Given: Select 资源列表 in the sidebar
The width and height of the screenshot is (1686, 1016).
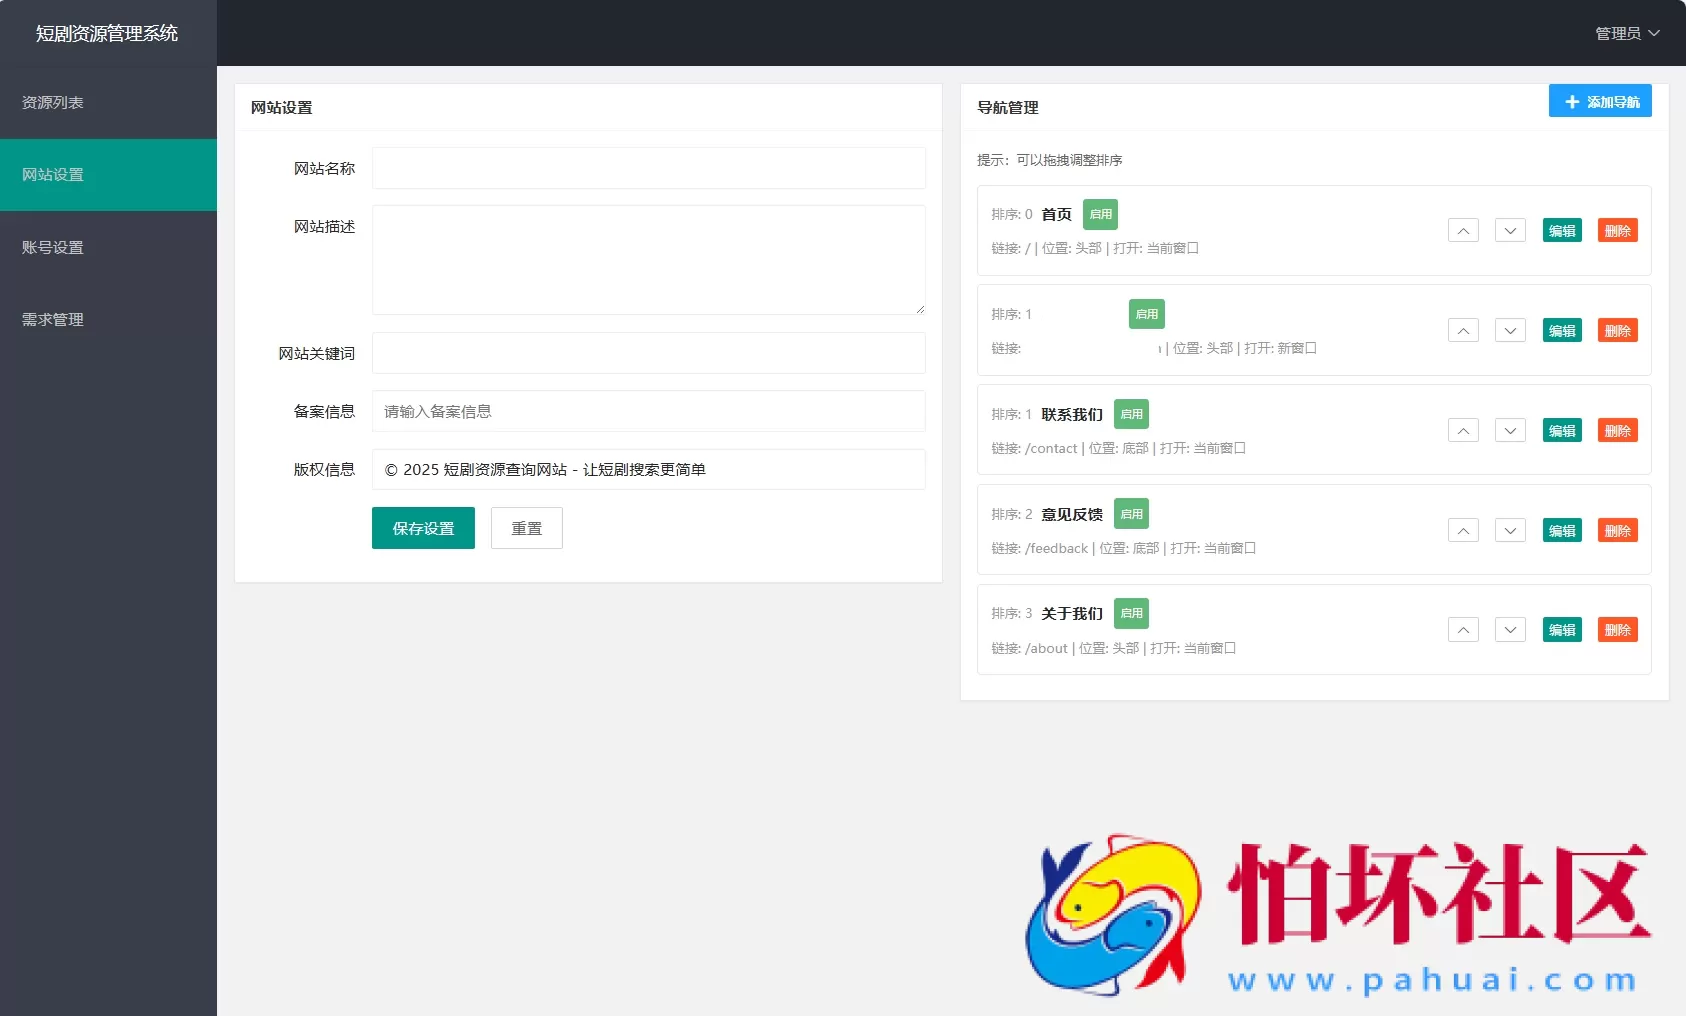Looking at the screenshot, I should coord(51,102).
